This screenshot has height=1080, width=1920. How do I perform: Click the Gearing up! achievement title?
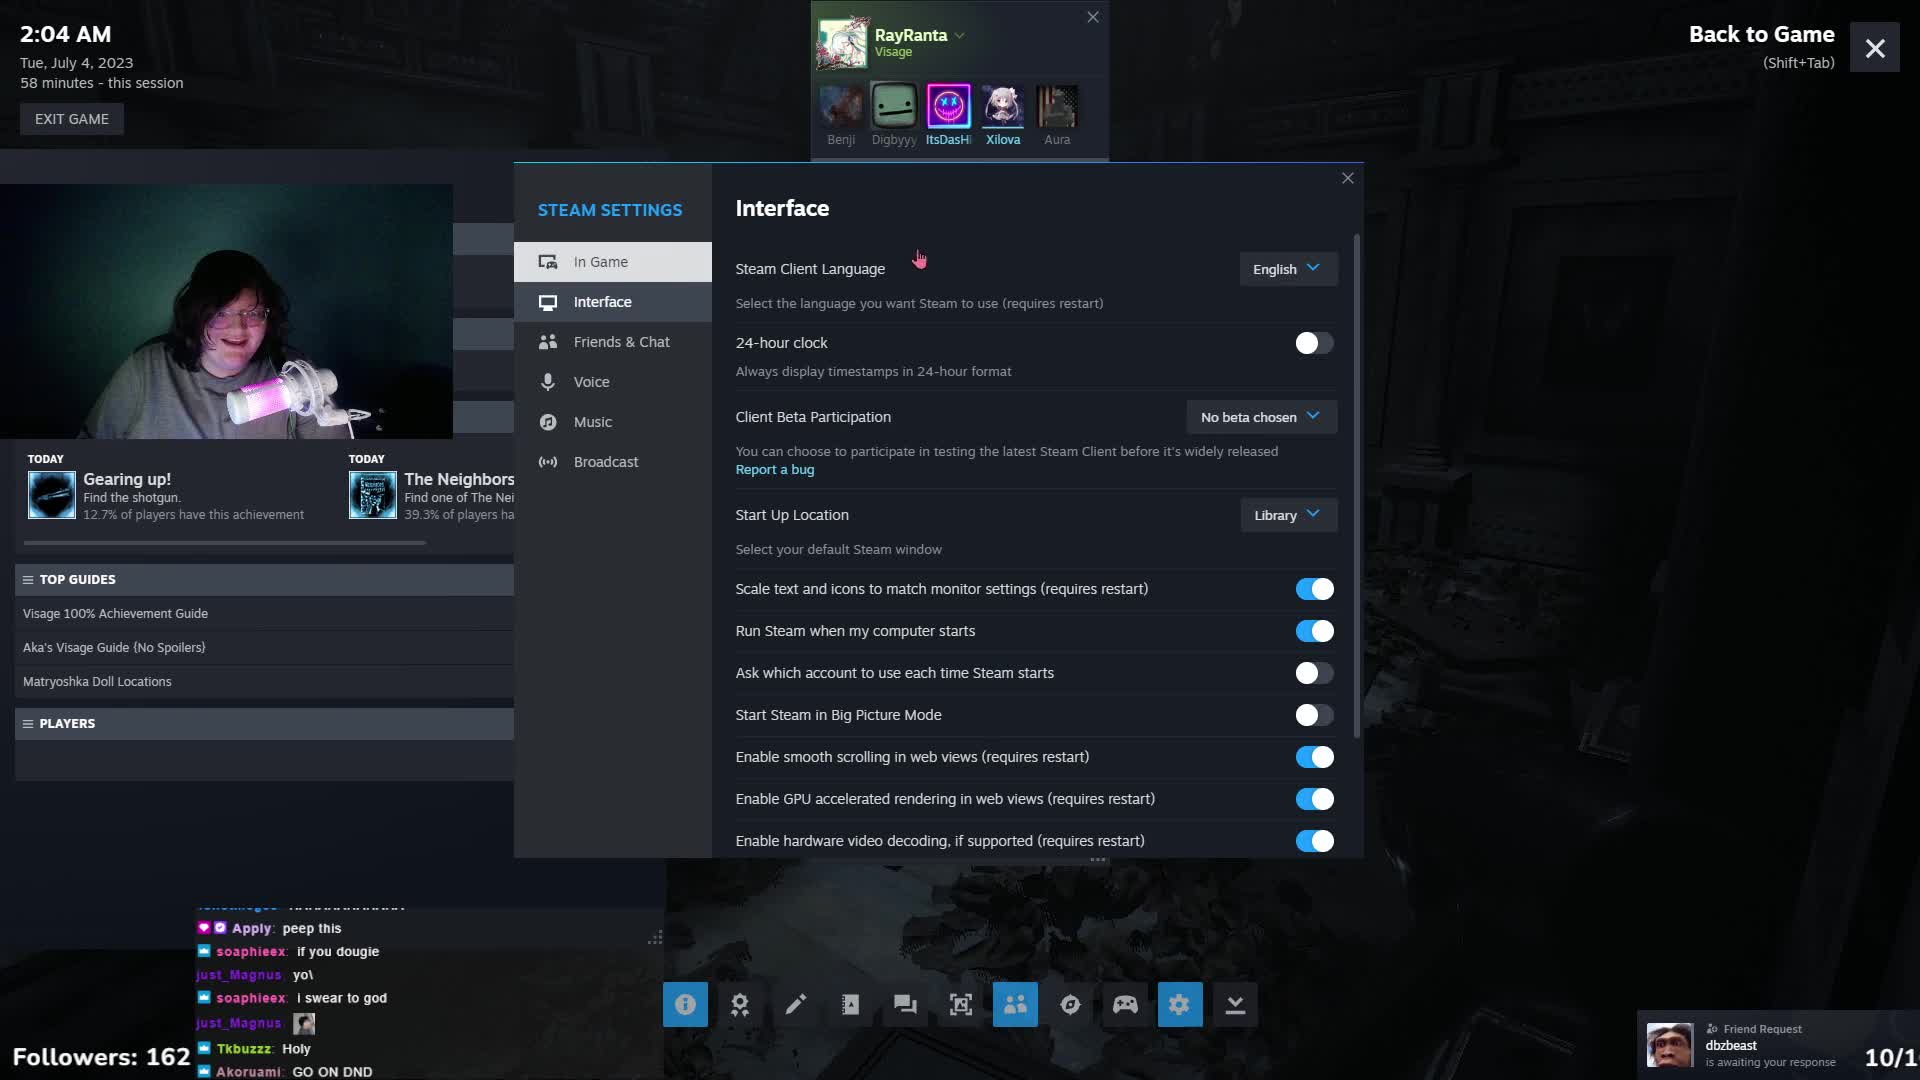click(127, 479)
